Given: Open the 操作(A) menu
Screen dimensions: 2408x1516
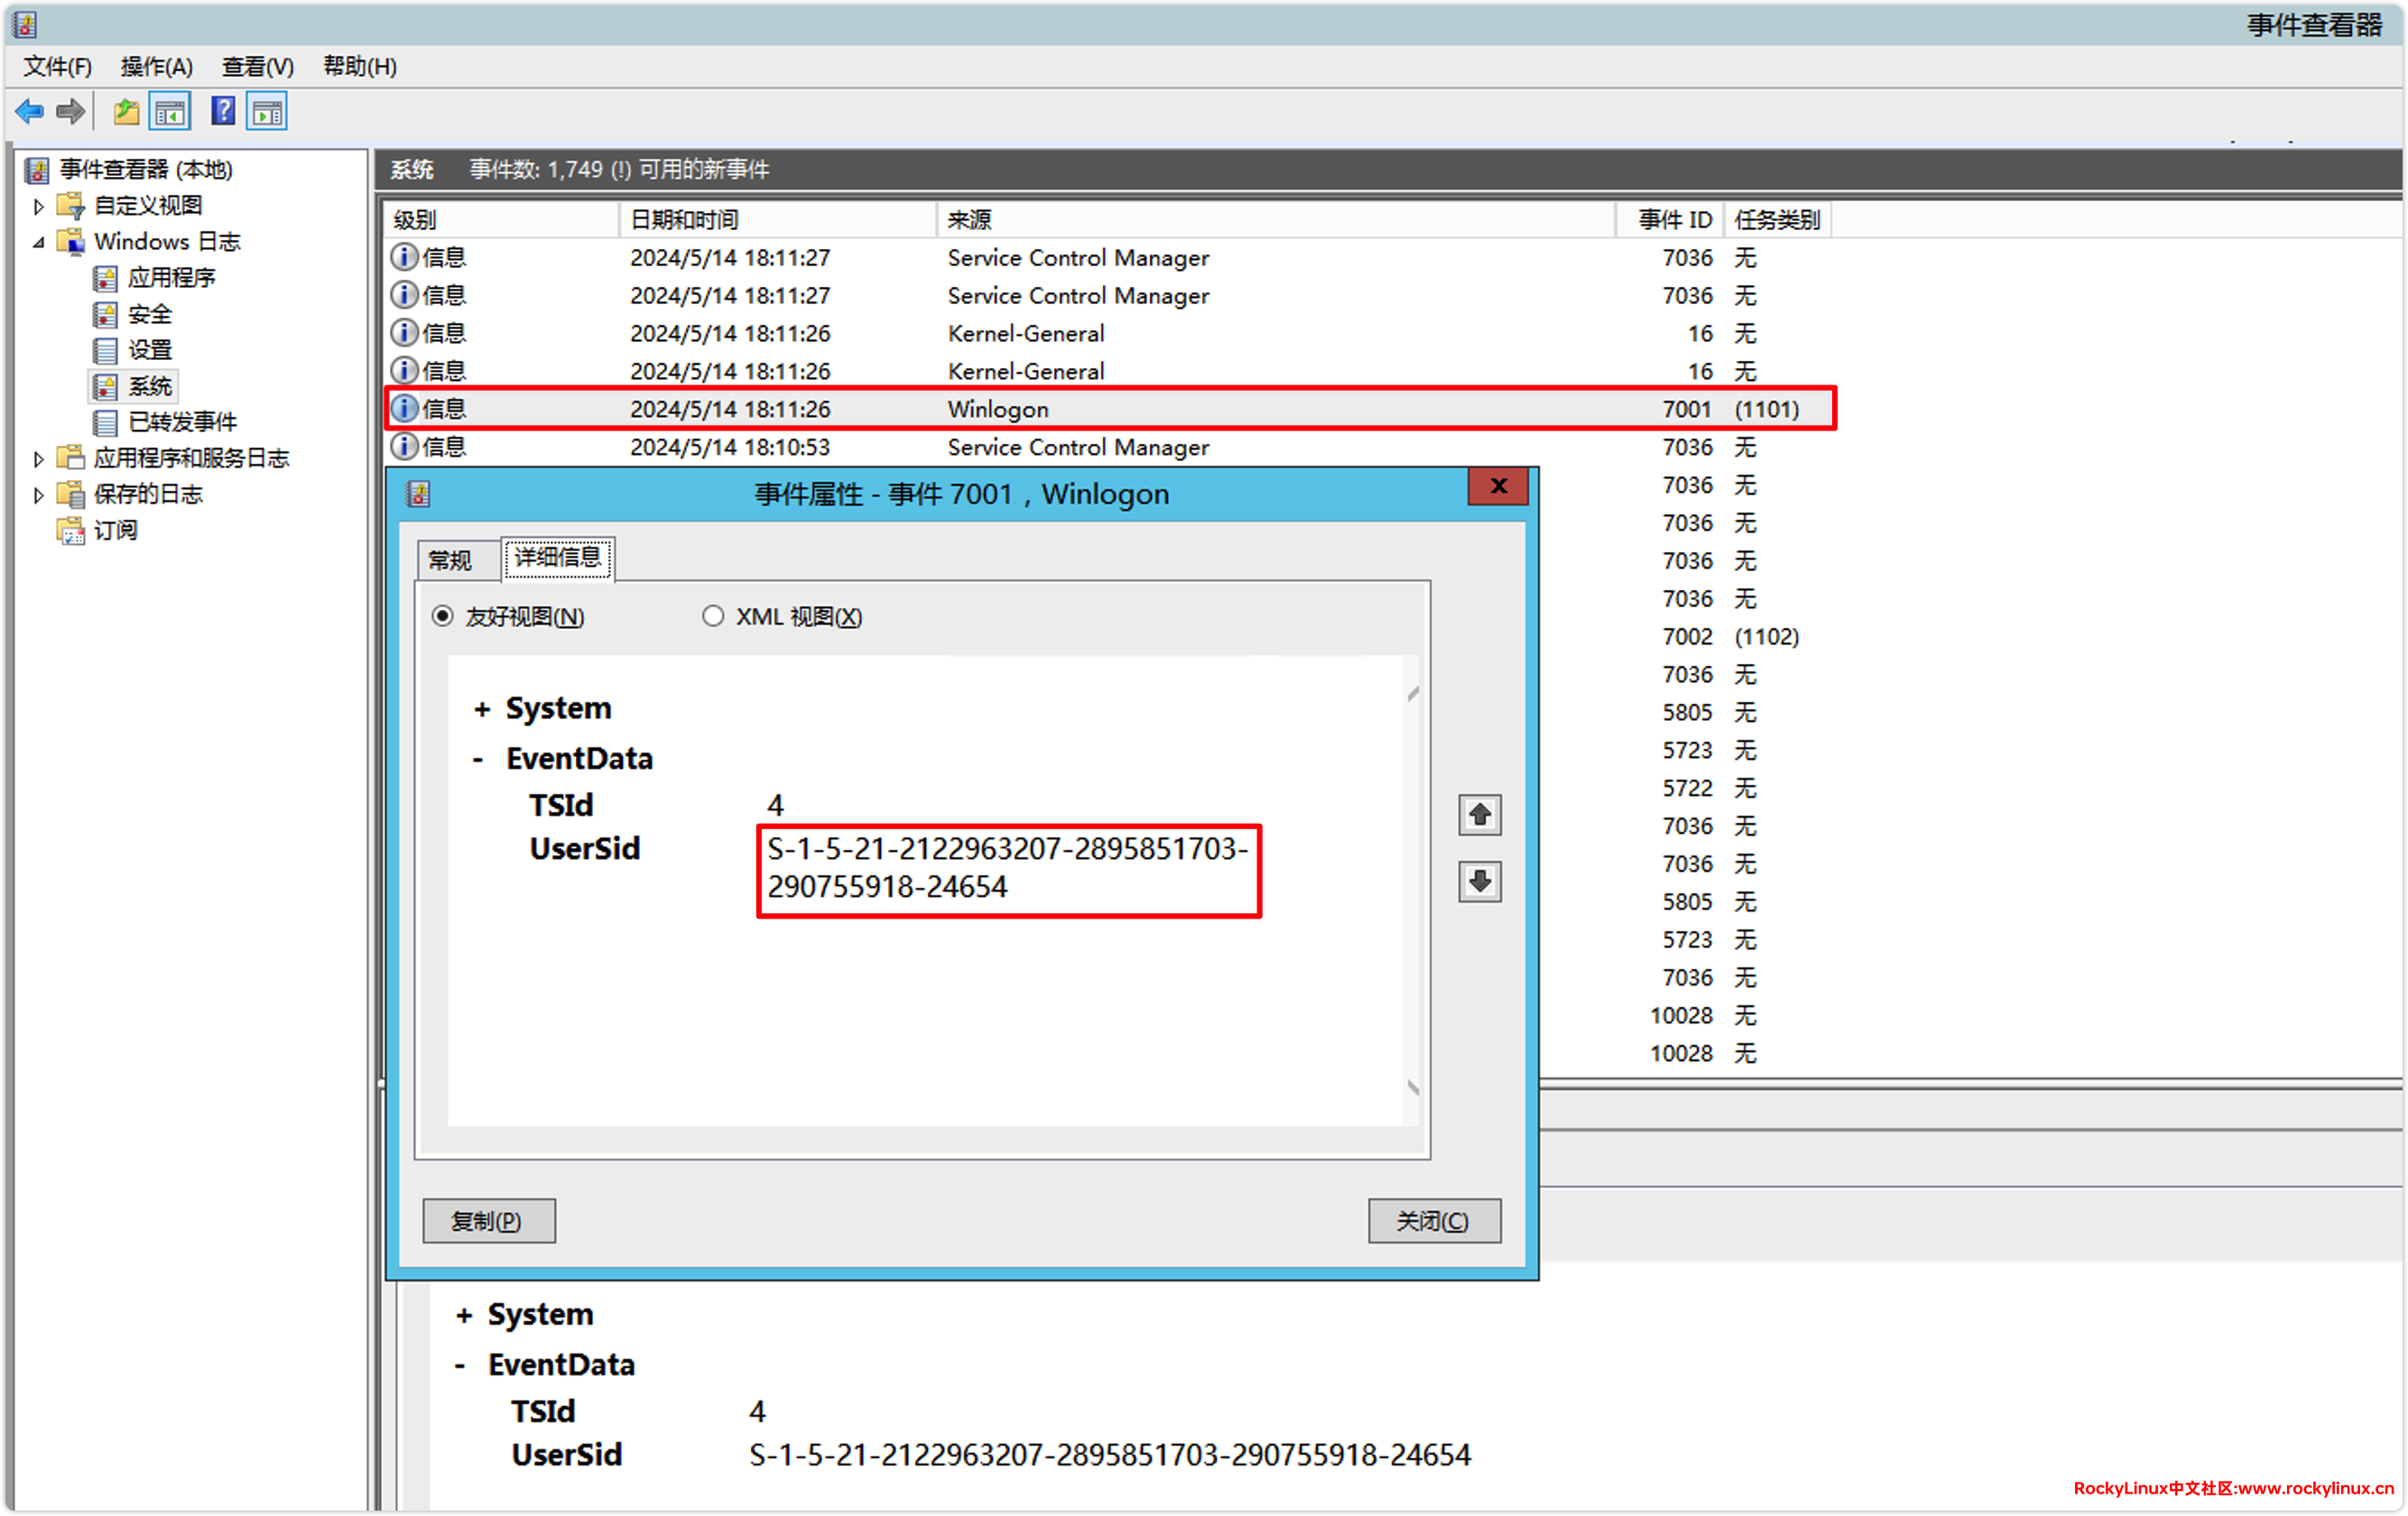Looking at the screenshot, I should point(156,66).
